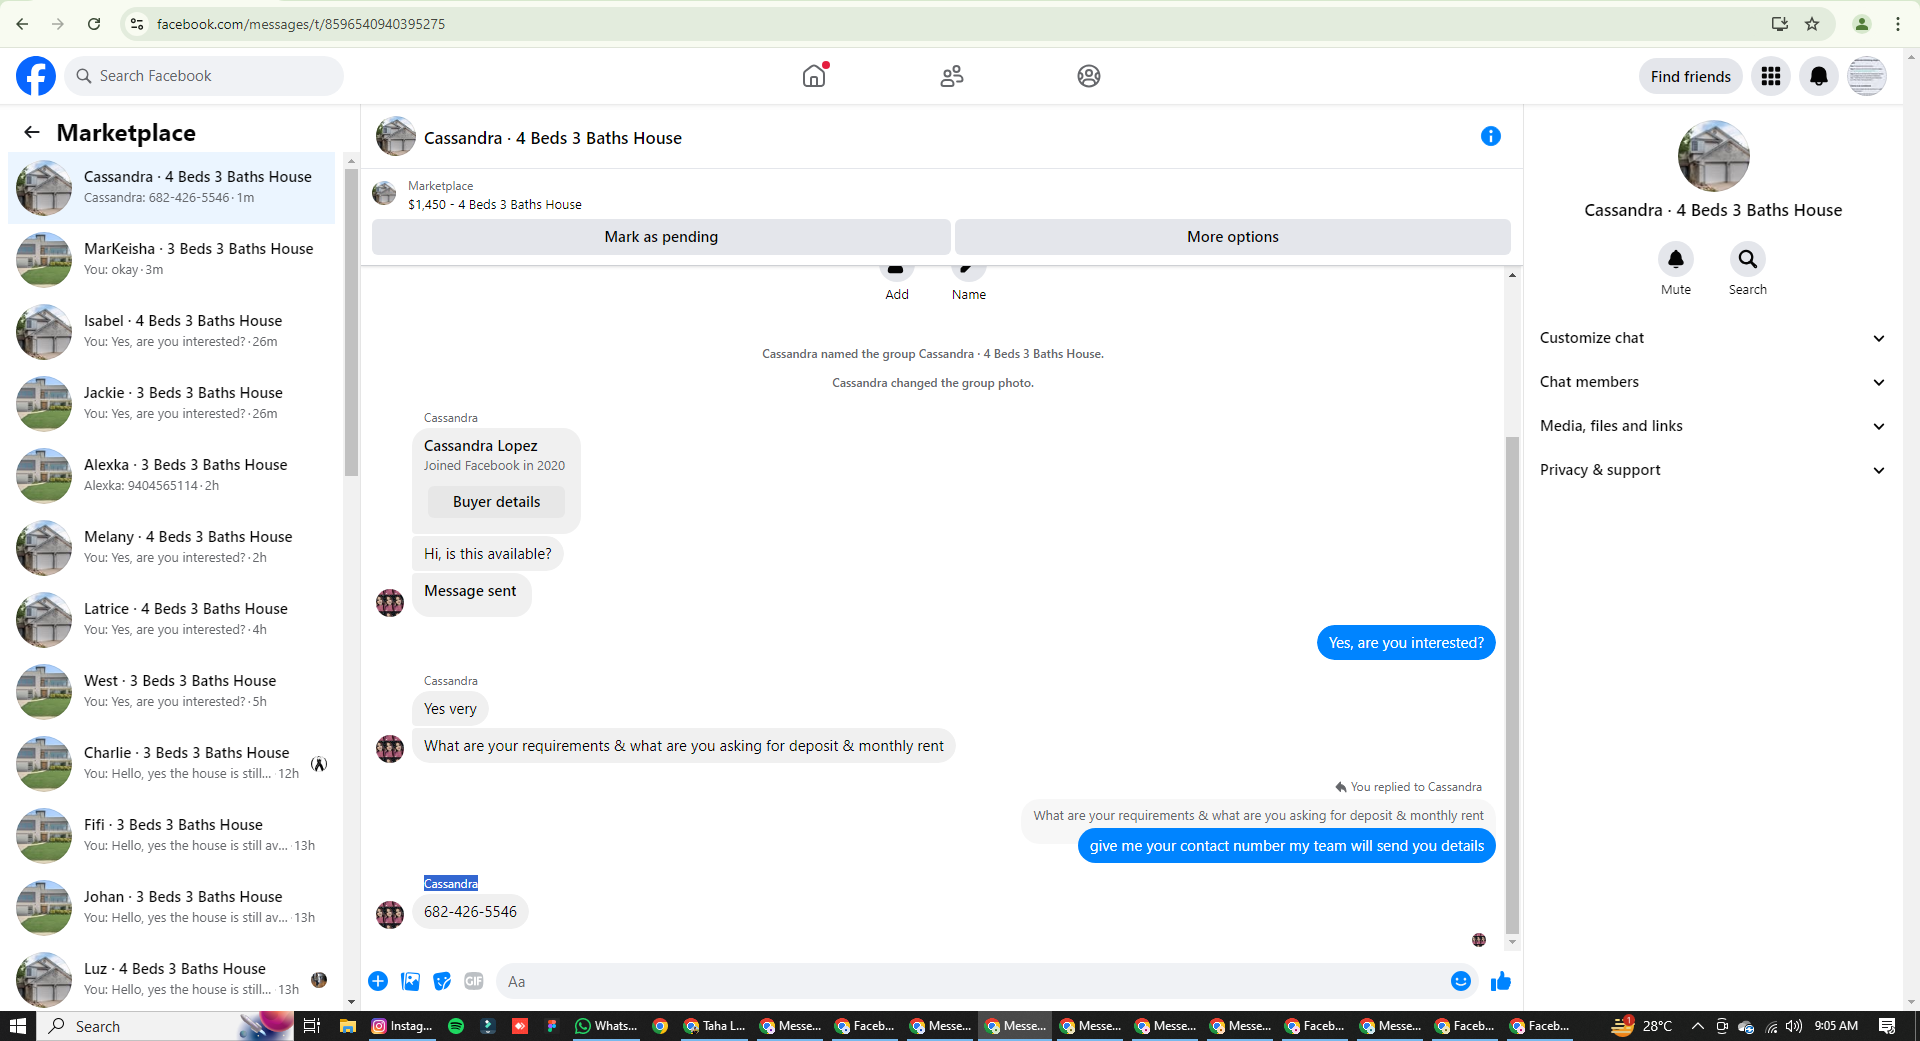Bookmark this page with the star icon
Image resolution: width=1920 pixels, height=1041 pixels.
coord(1812,24)
